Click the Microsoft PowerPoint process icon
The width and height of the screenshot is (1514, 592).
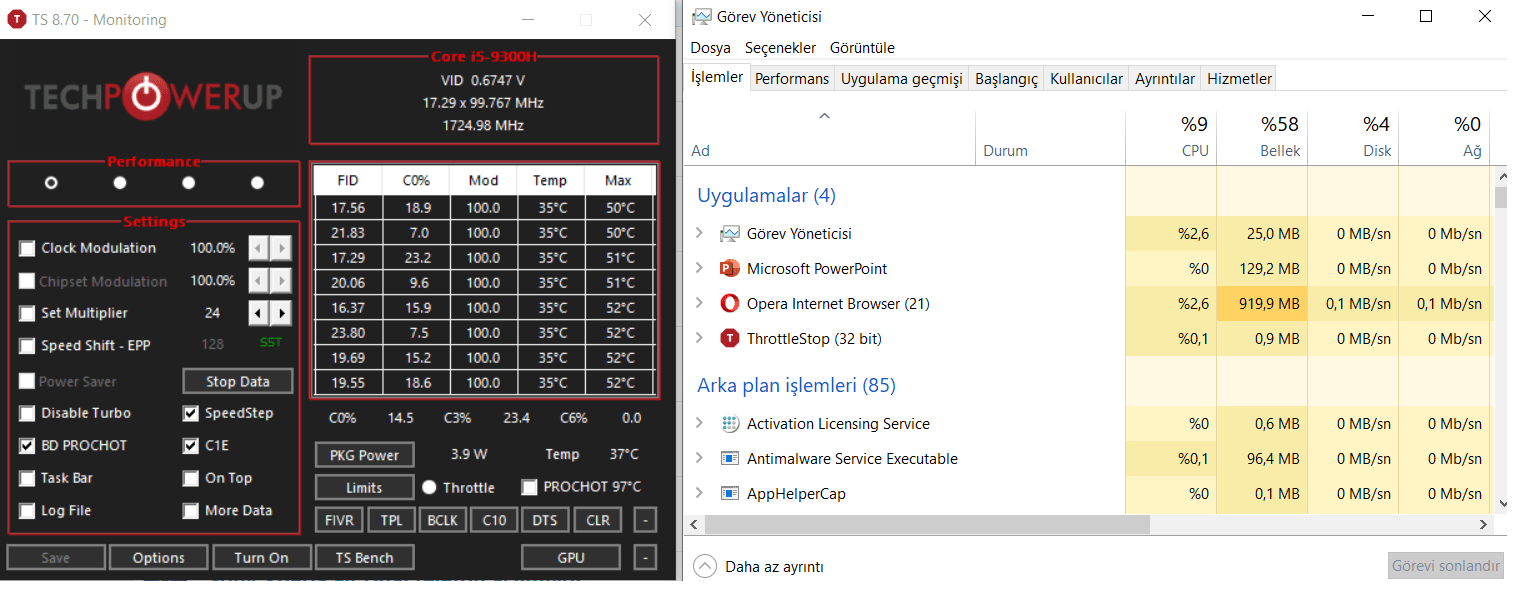(x=729, y=269)
